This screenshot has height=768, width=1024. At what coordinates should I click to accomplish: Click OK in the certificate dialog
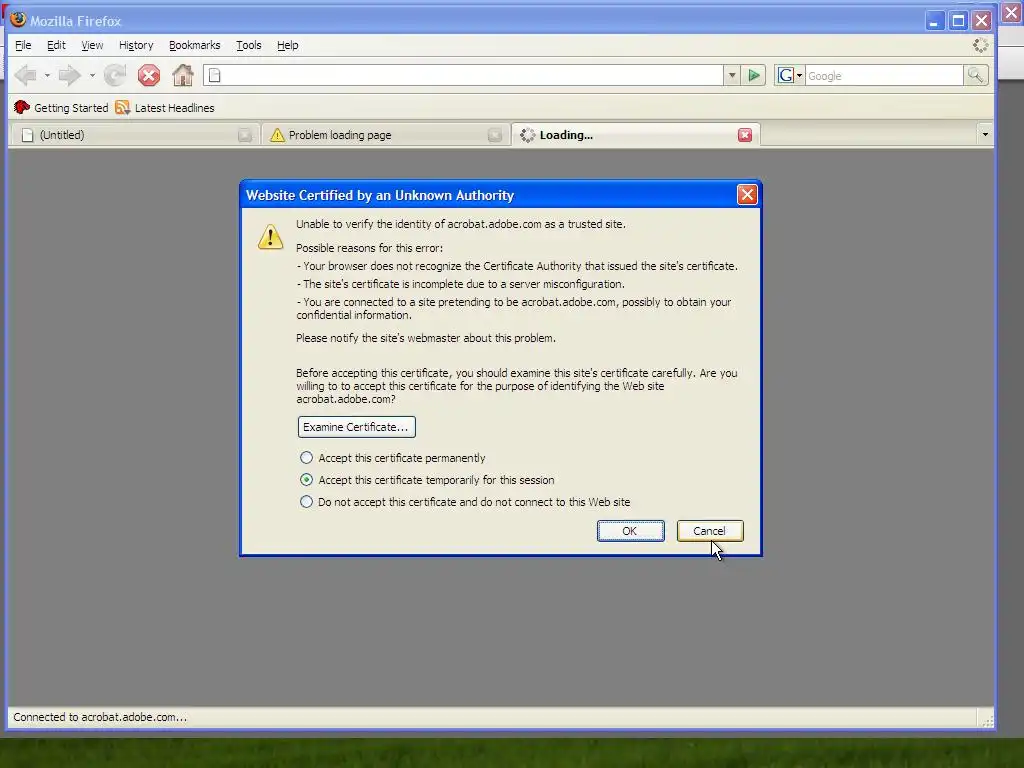[630, 531]
